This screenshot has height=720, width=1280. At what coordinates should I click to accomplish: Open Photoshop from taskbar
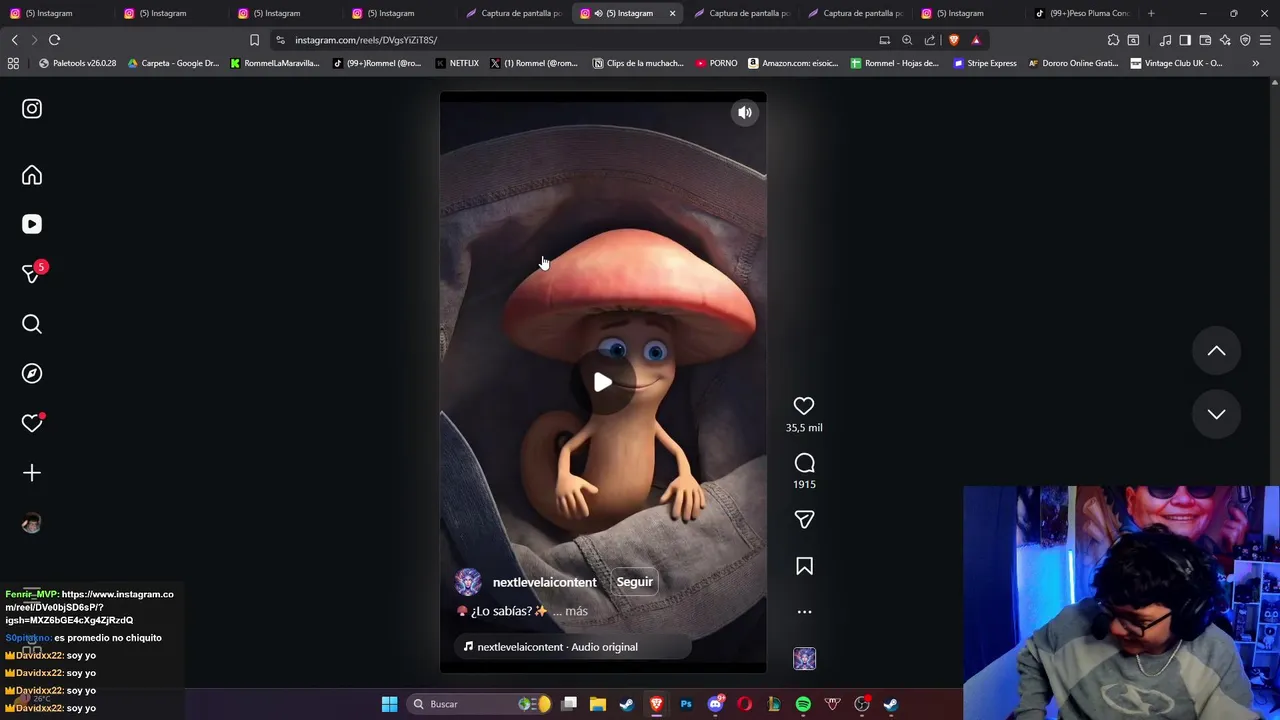pyautogui.click(x=686, y=704)
